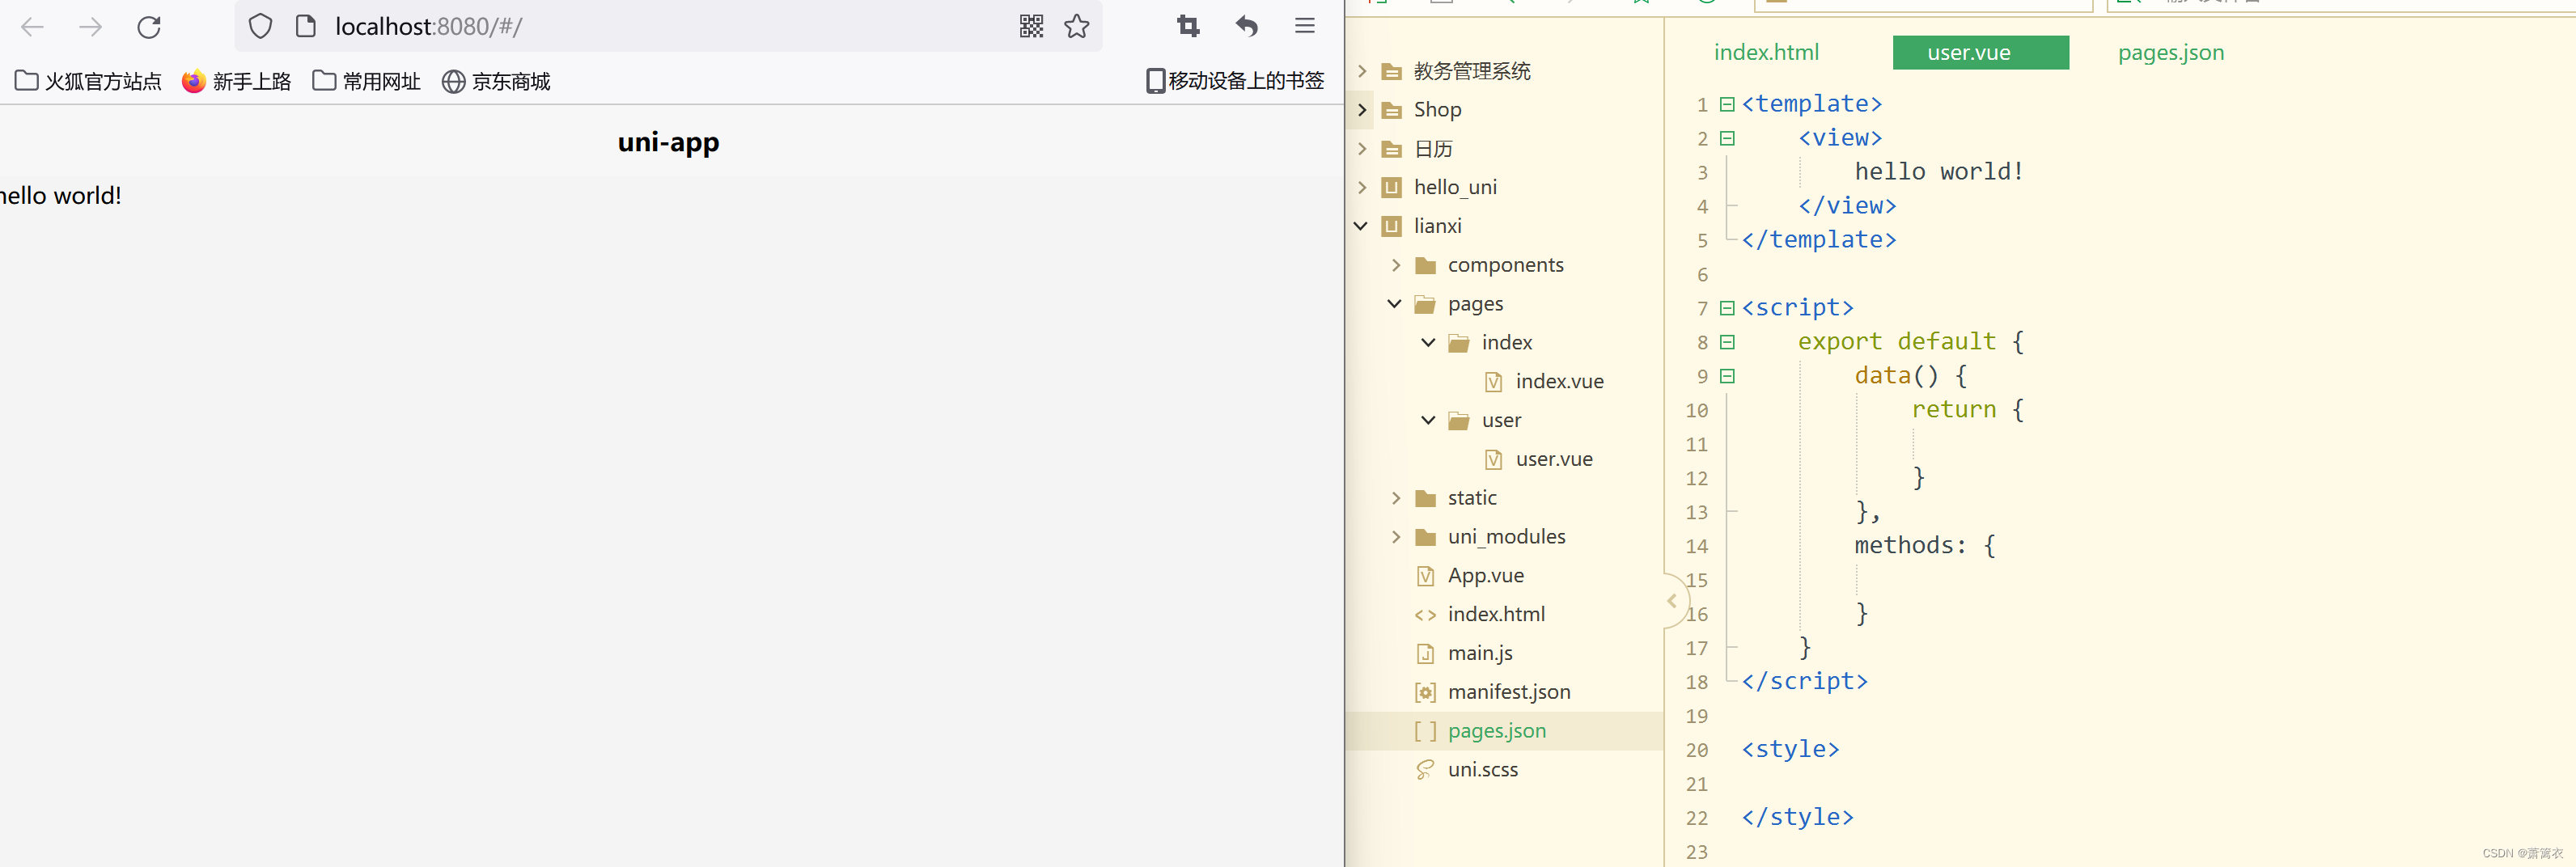Expand the 教务管理系统 project

pos(1362,71)
